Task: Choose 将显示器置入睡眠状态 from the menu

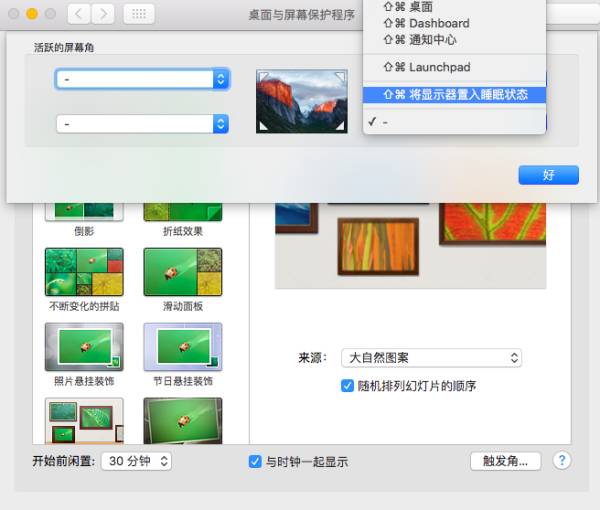Action: tap(455, 95)
